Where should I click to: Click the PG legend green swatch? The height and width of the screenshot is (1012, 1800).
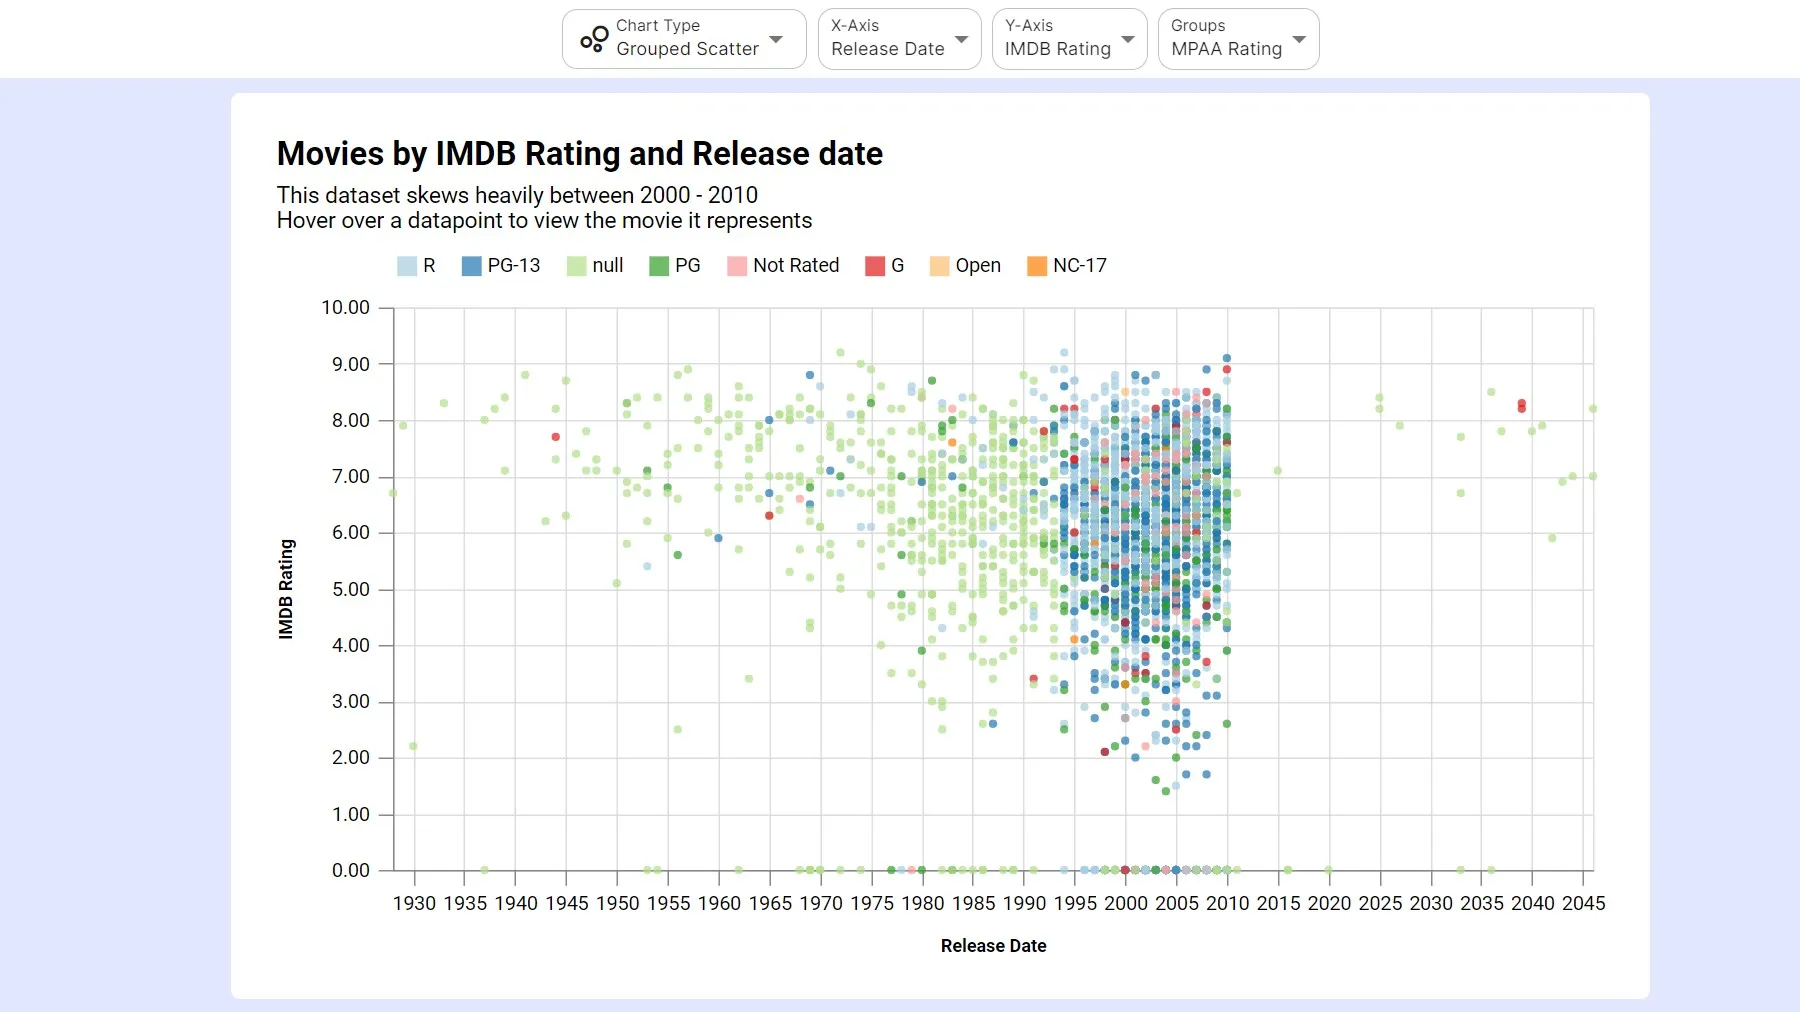coord(659,266)
